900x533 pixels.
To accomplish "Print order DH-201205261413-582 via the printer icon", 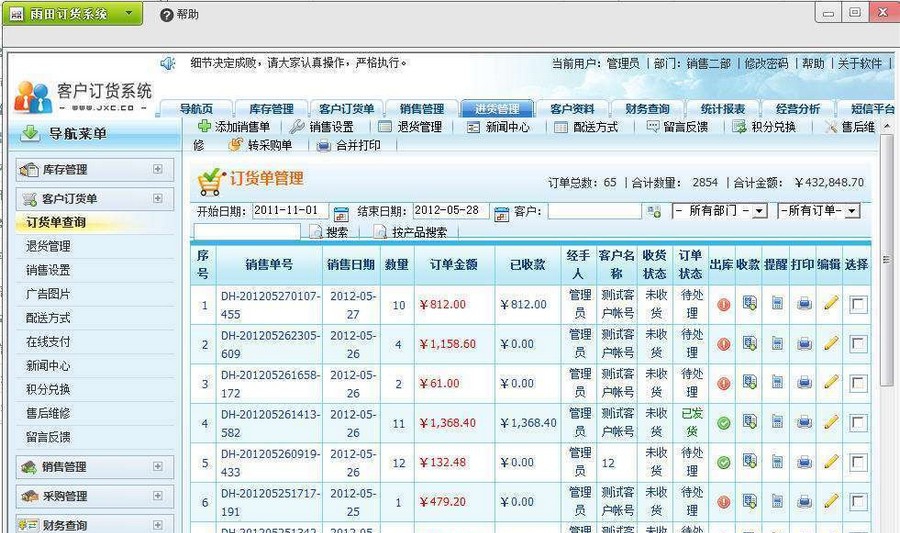I will click(x=805, y=422).
